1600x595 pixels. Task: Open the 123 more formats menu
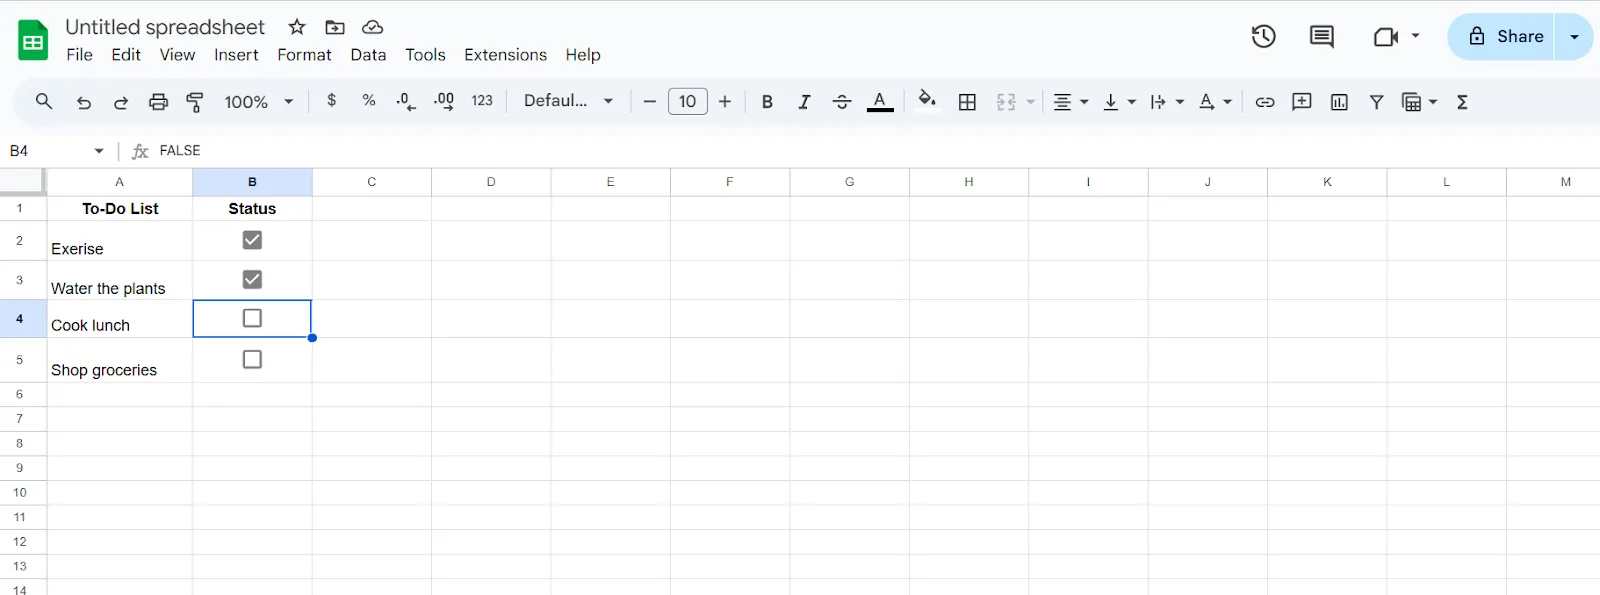482,101
